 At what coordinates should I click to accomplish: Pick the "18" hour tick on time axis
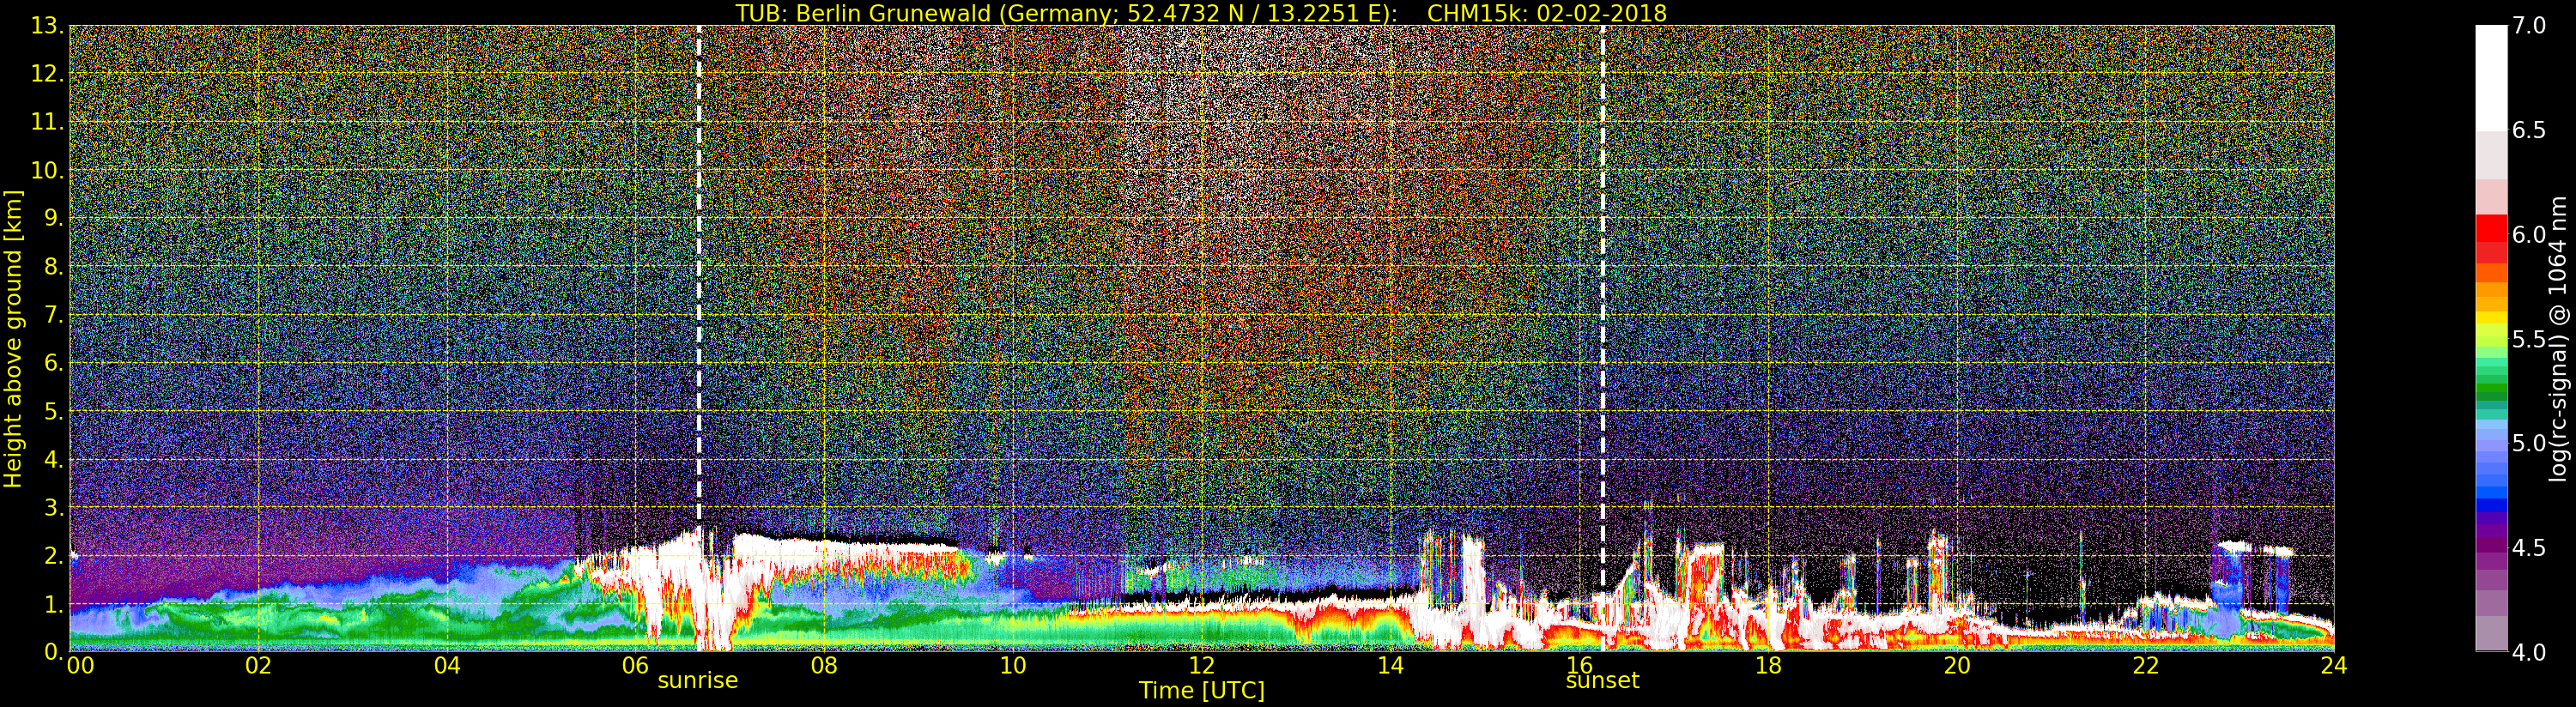click(1767, 665)
